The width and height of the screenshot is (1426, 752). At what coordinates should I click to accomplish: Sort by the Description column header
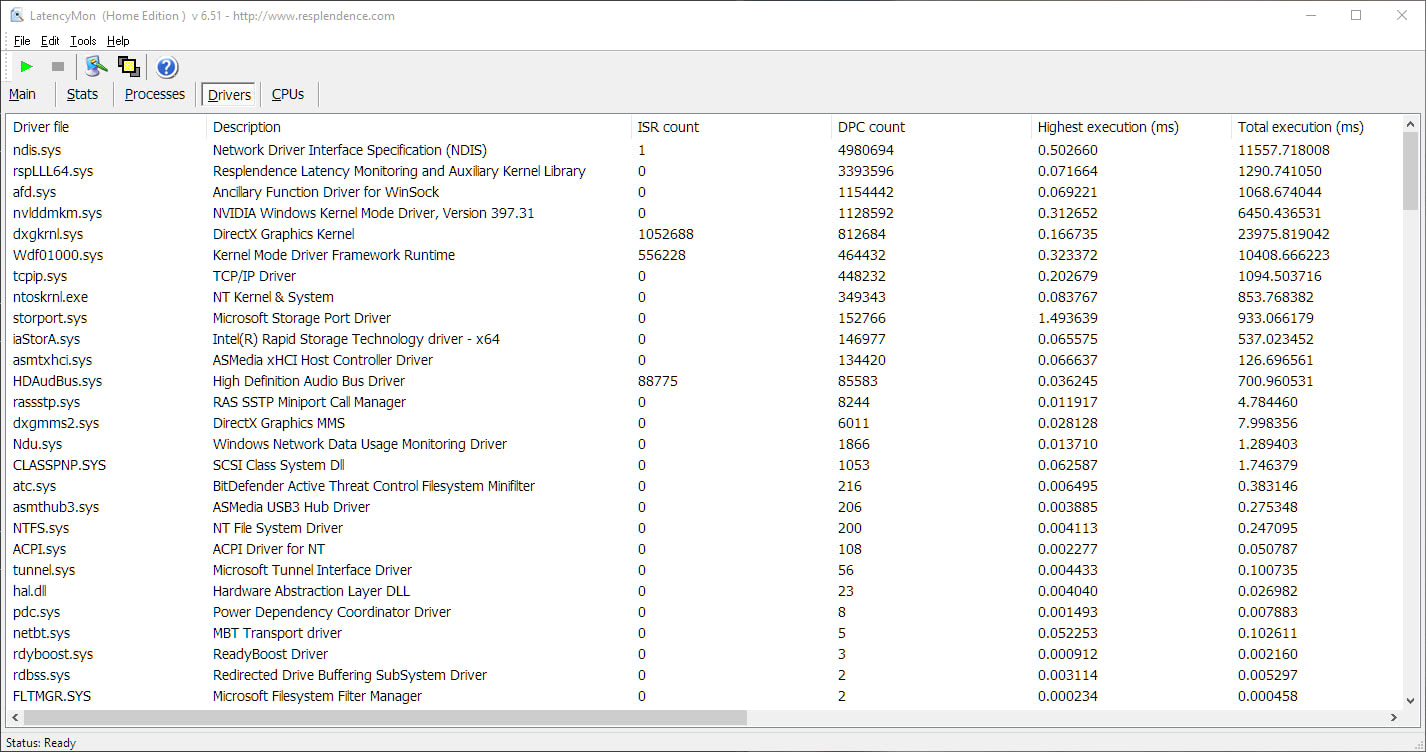coord(419,127)
